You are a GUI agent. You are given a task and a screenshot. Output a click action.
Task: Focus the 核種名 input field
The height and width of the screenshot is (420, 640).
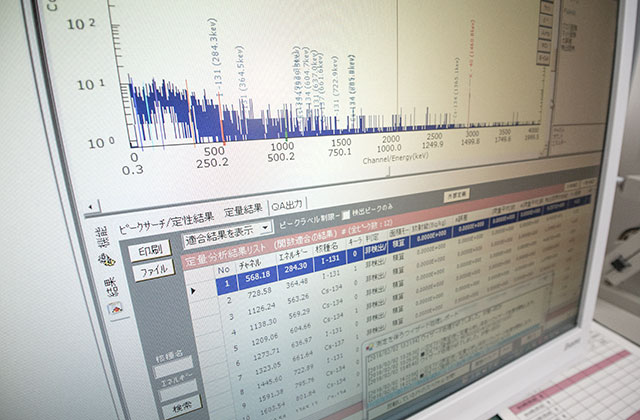click(175, 367)
